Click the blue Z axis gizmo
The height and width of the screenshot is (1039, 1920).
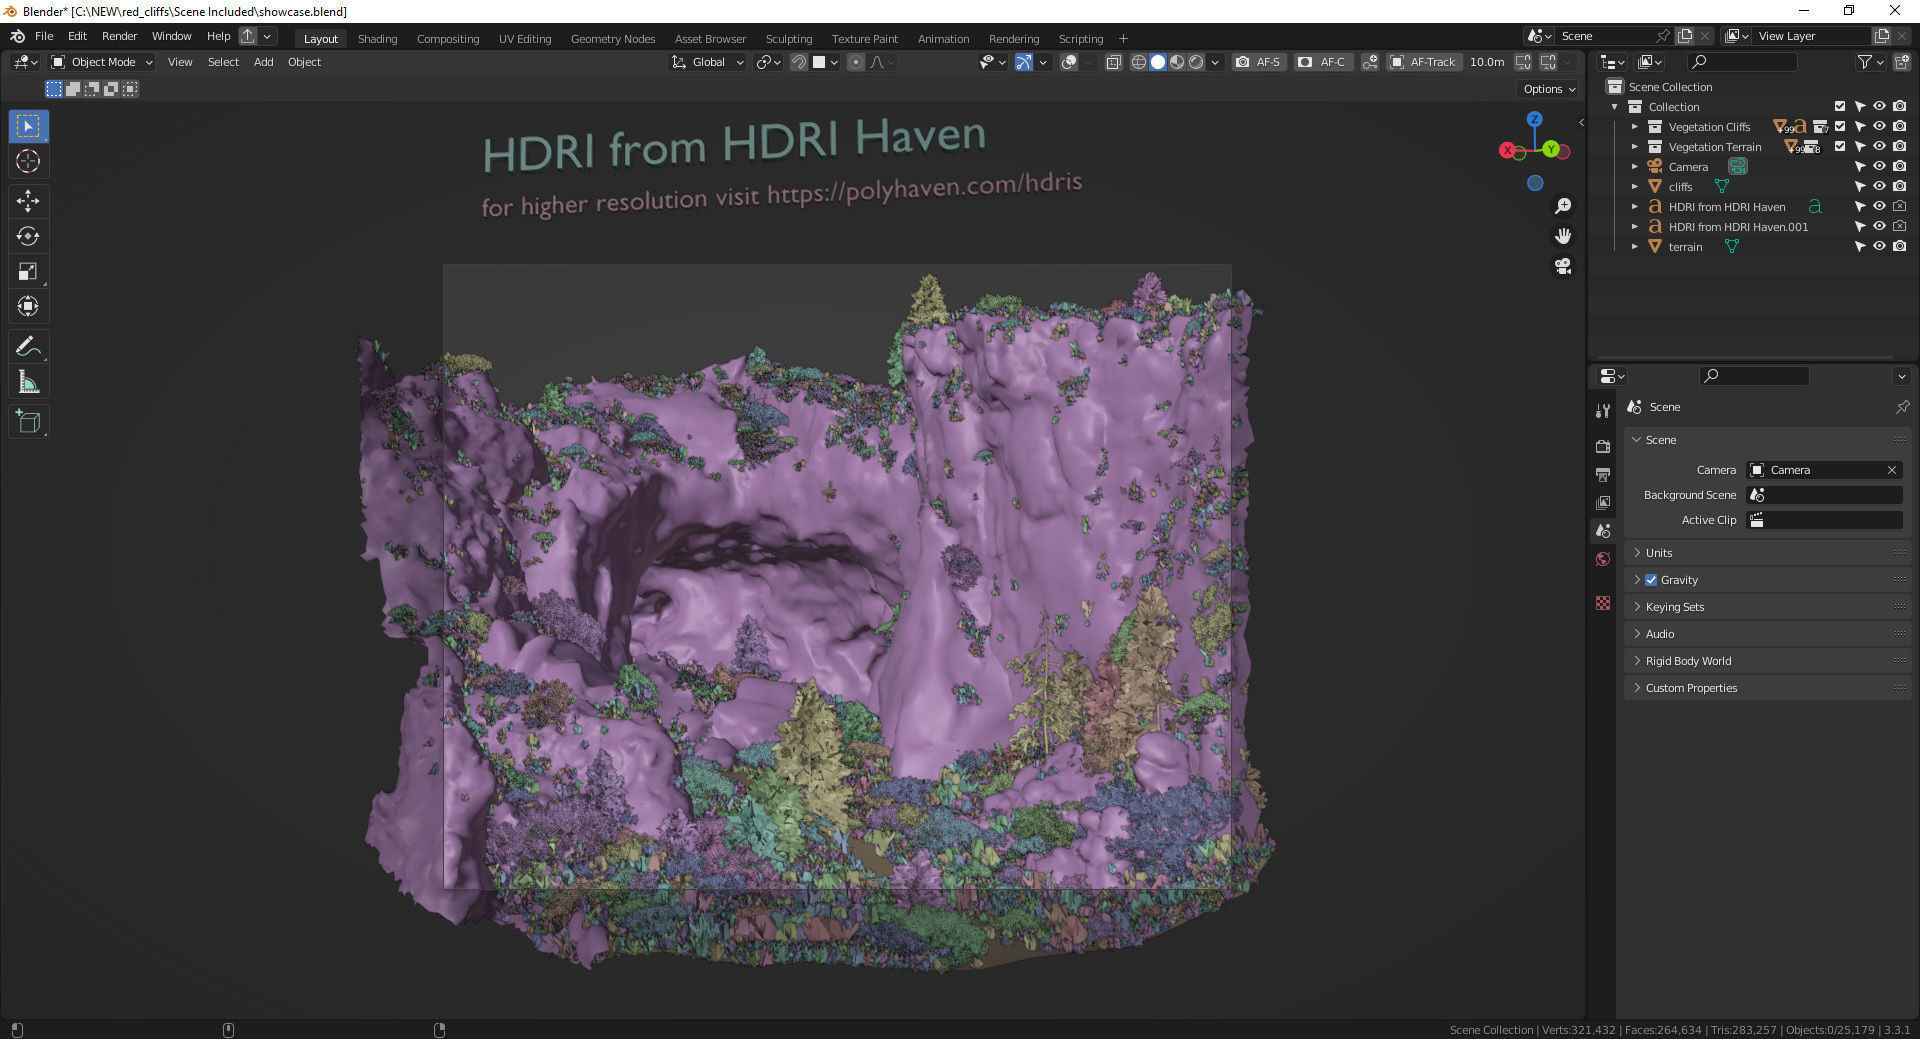click(x=1534, y=119)
